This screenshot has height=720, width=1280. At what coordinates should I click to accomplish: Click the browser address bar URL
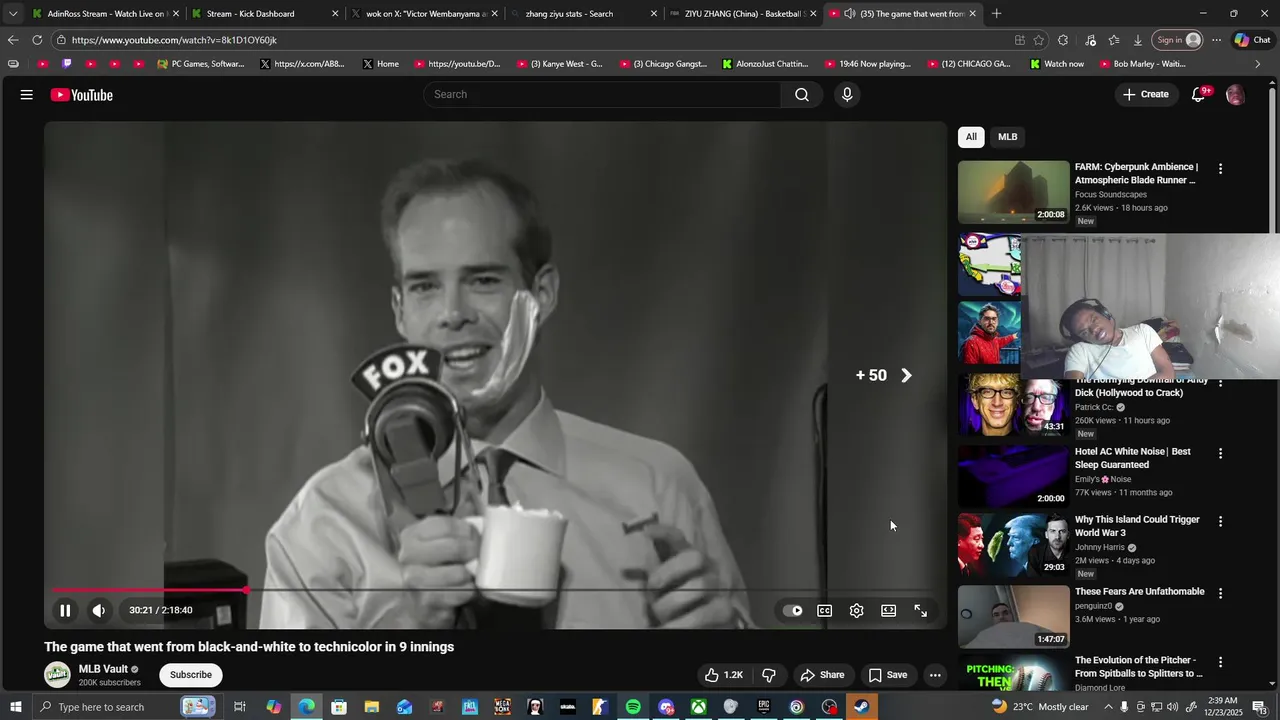click(174, 40)
